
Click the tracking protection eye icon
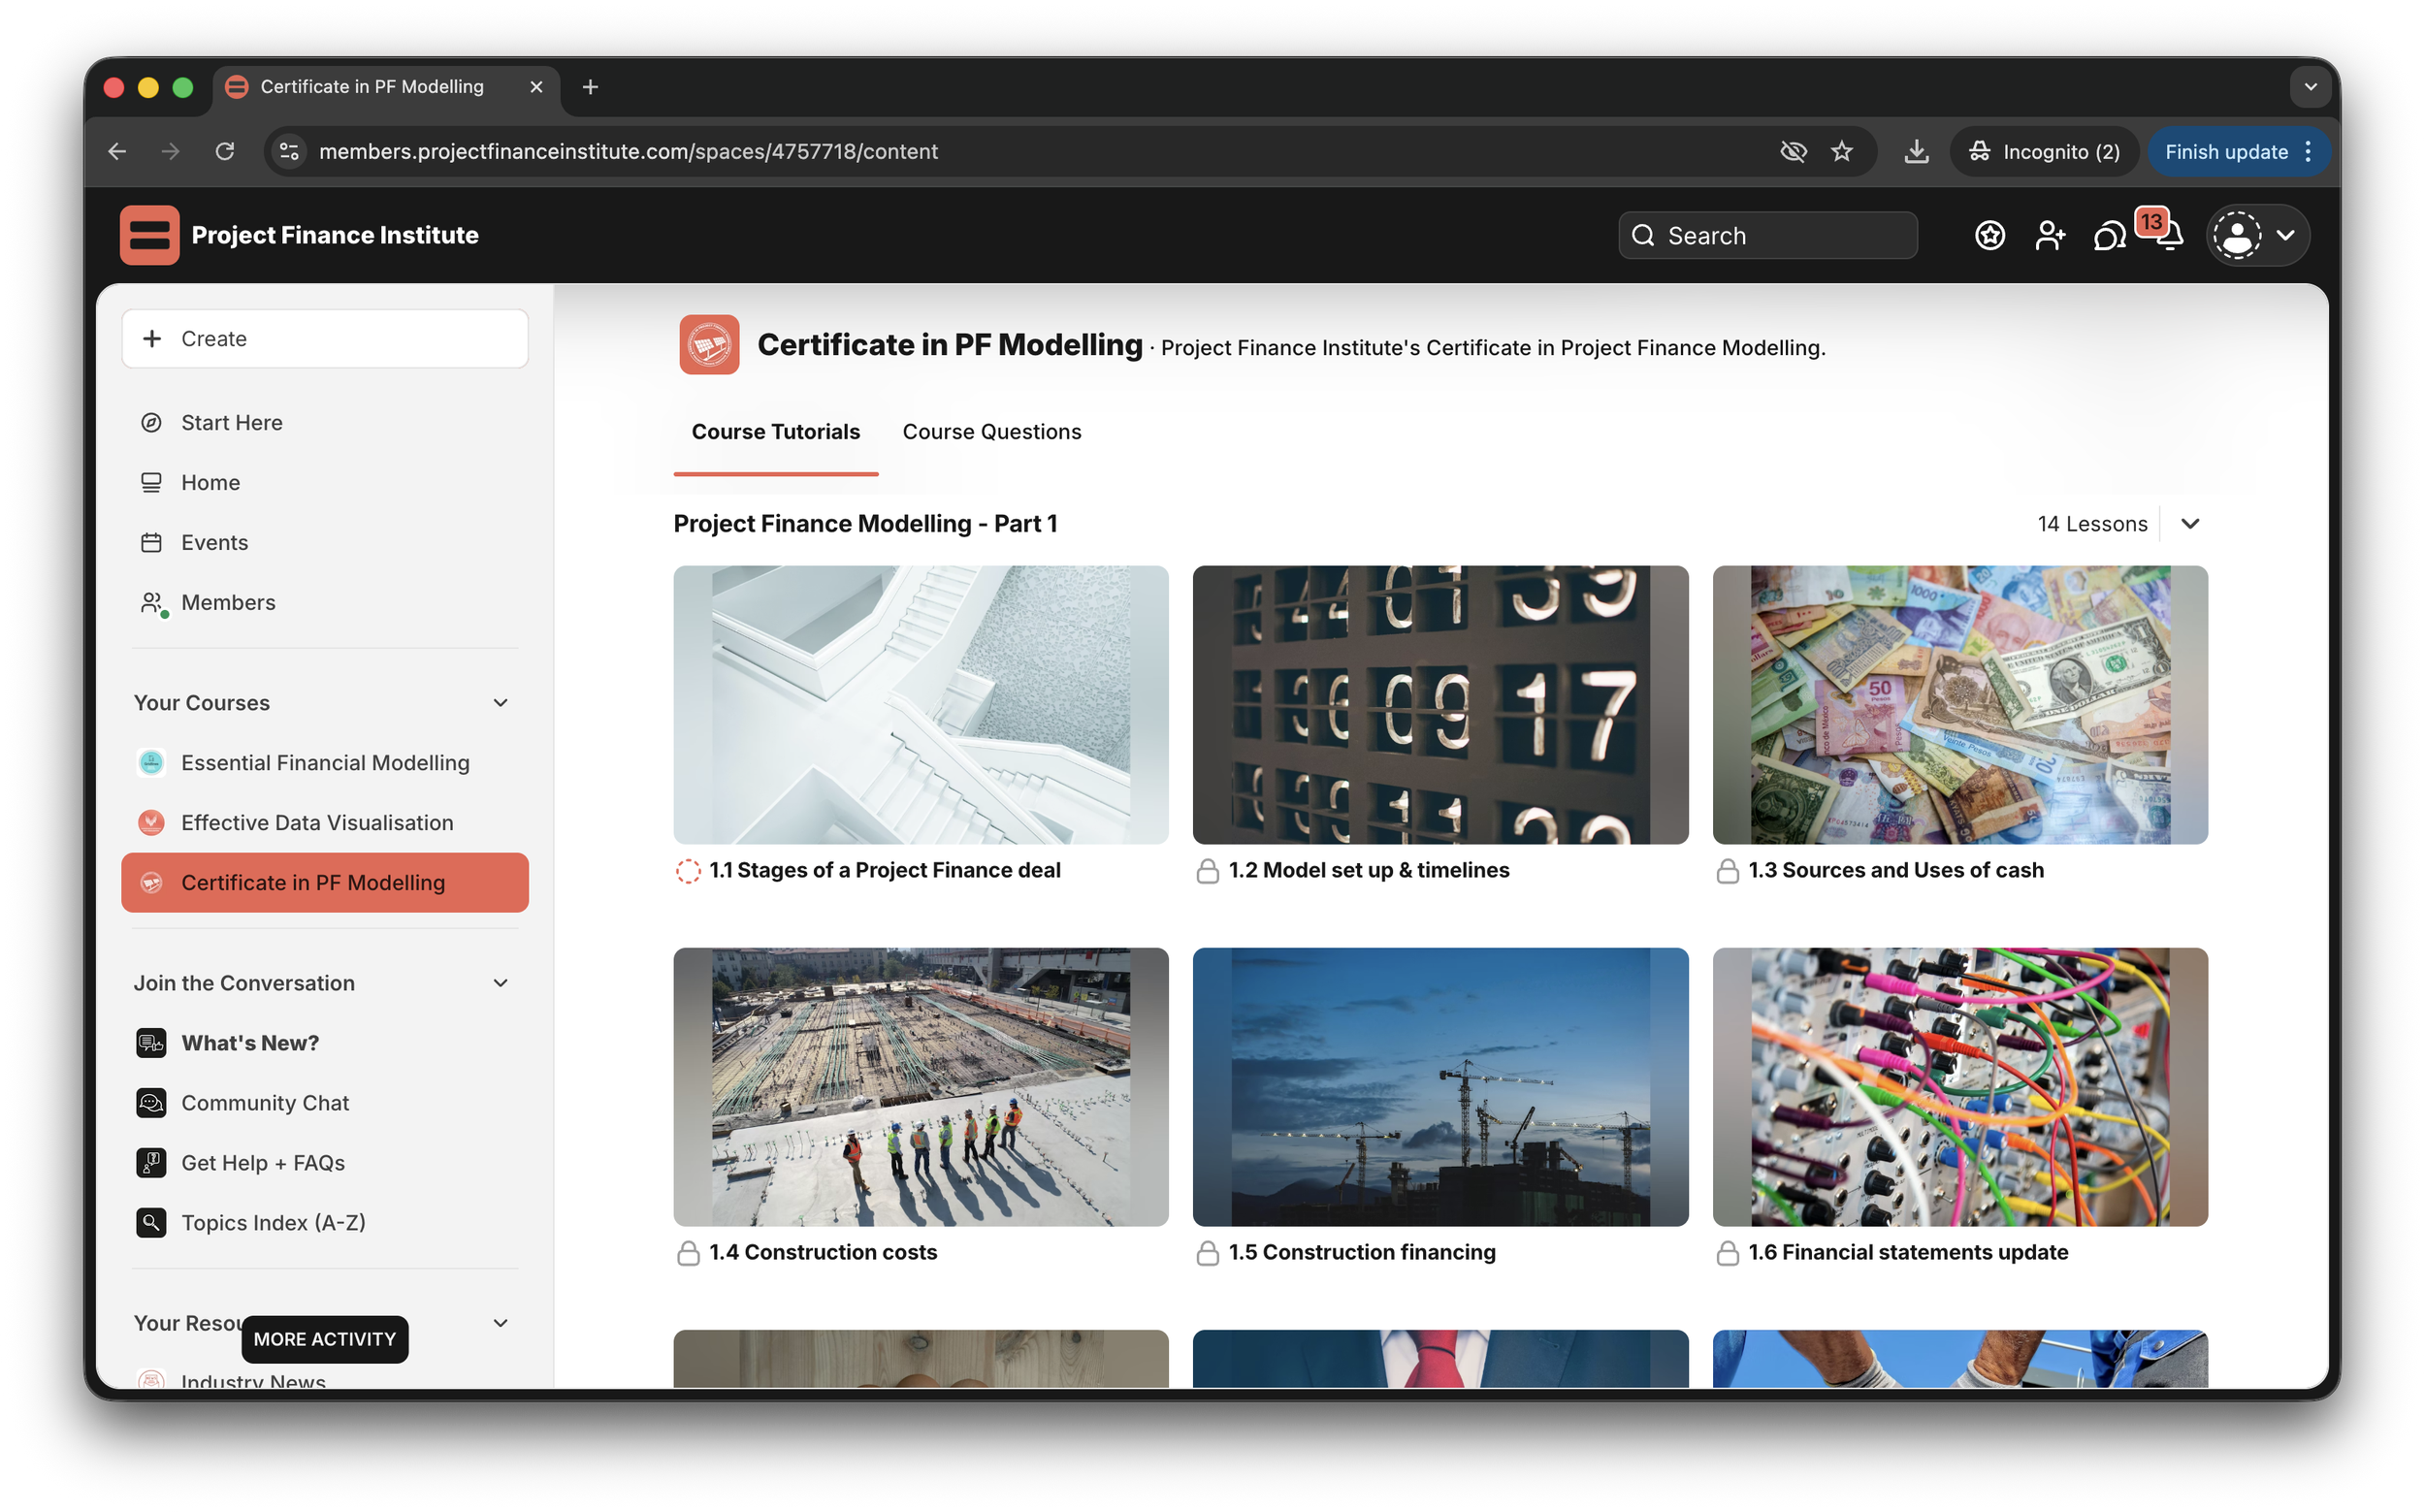click(1793, 151)
